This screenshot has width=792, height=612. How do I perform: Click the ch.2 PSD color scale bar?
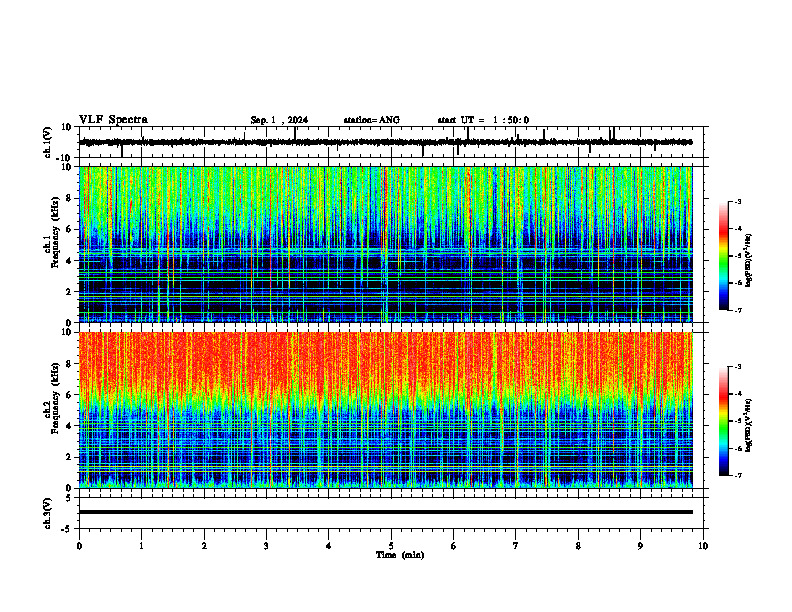tap(723, 421)
